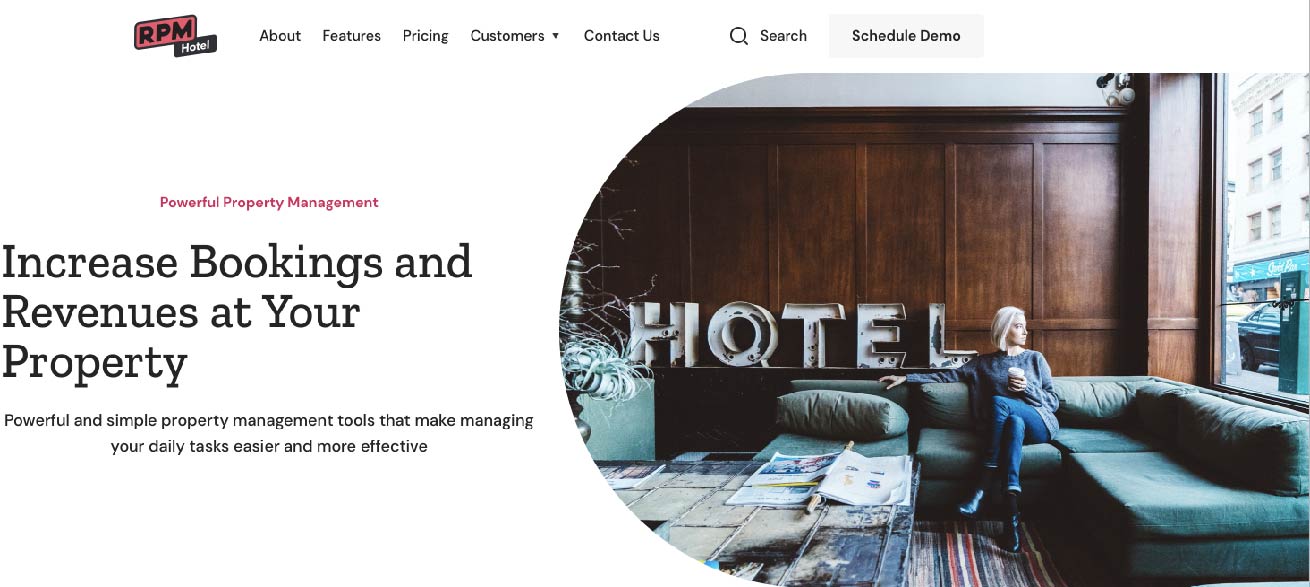Open the Pricing page link
The image size is (1310, 587).
[x=426, y=36]
